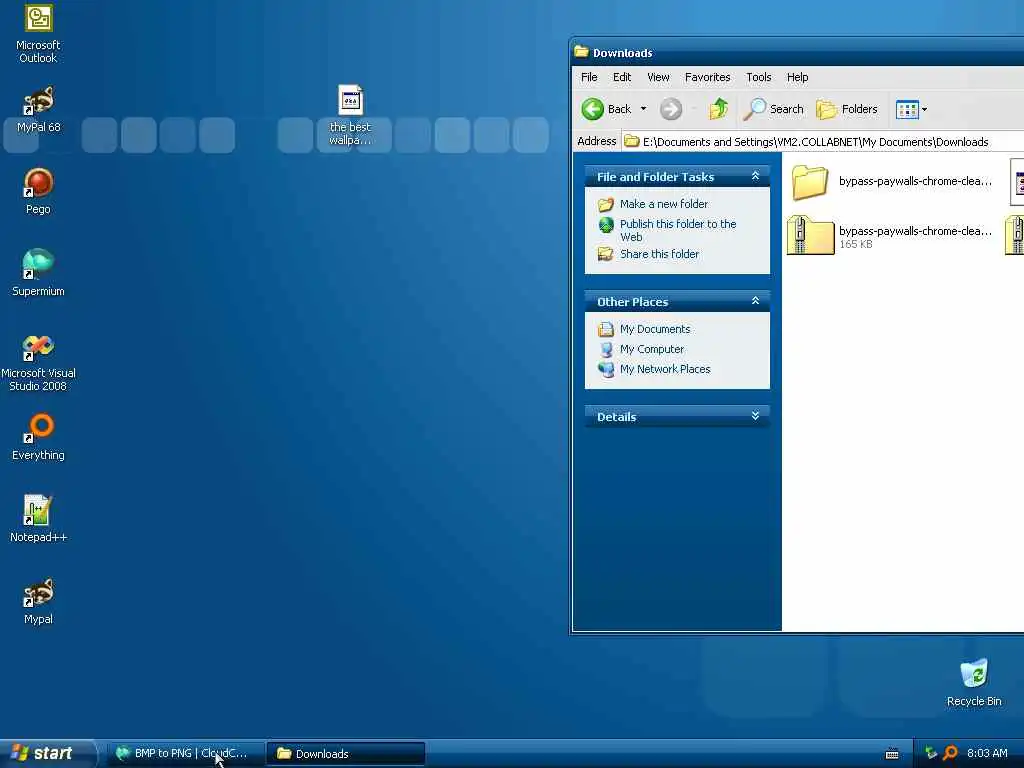Open the Favorites menu
Screen dimensions: 1024x768
click(x=707, y=77)
